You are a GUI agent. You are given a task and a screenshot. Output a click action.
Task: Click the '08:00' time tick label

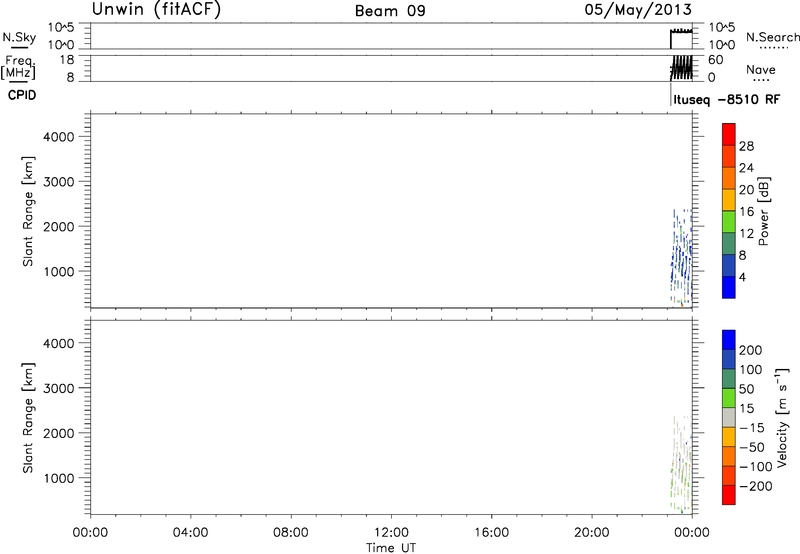pyautogui.click(x=291, y=533)
